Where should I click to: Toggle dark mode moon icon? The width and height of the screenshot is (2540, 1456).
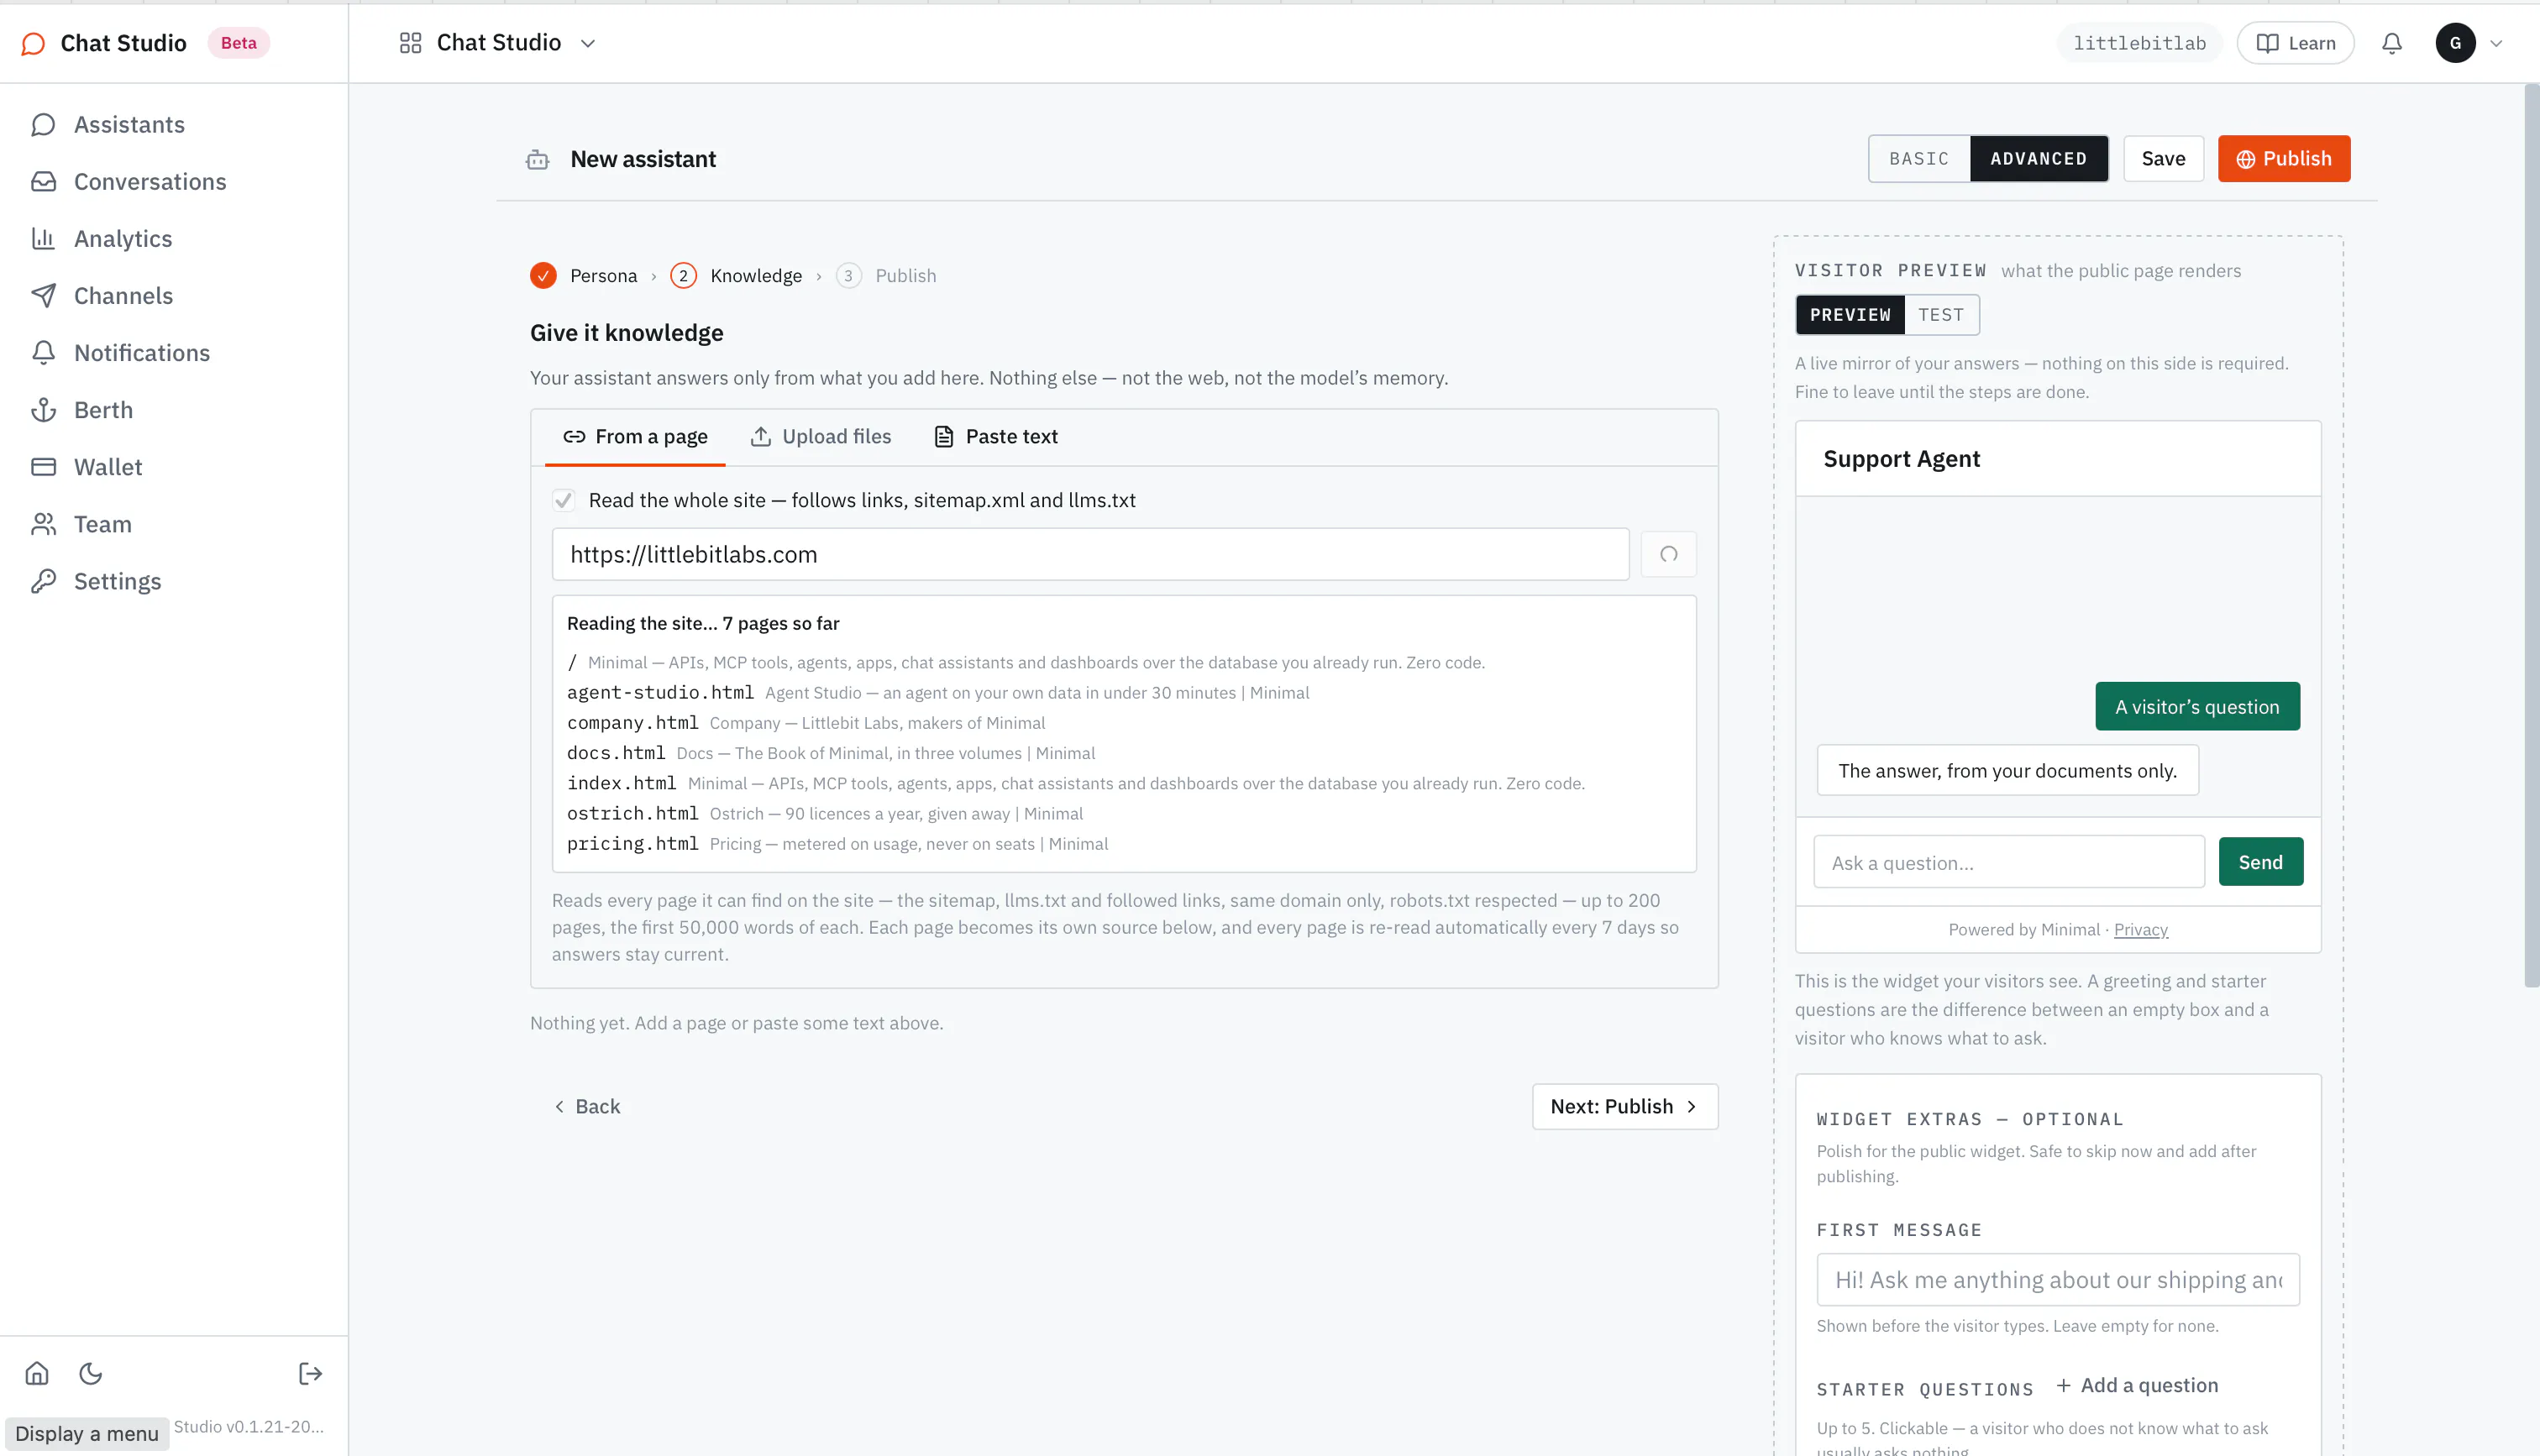91,1373
